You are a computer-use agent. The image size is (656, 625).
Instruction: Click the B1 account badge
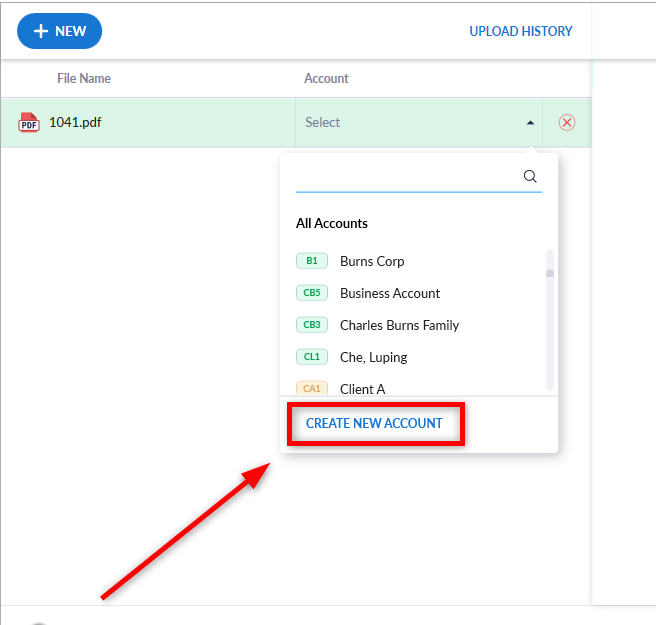tap(312, 261)
